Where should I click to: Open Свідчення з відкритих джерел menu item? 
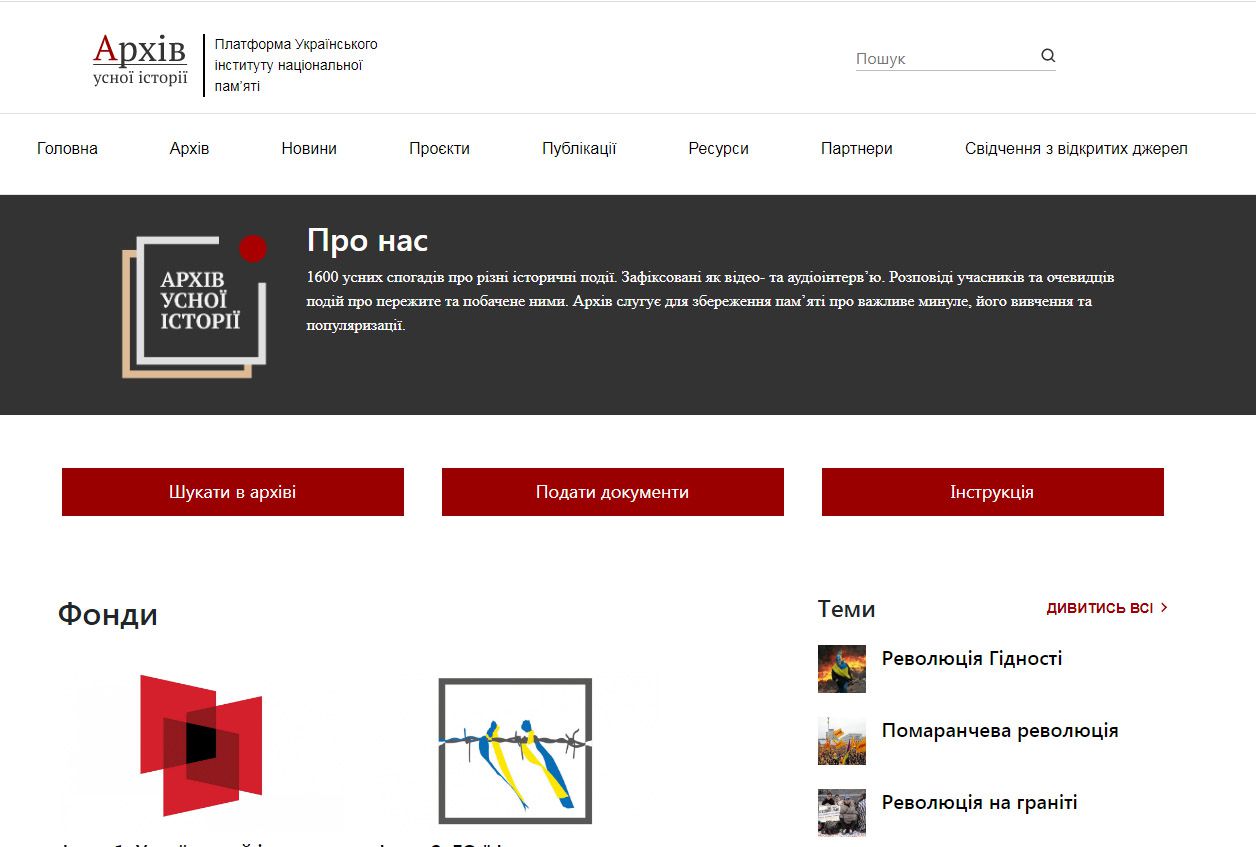[x=1076, y=149]
